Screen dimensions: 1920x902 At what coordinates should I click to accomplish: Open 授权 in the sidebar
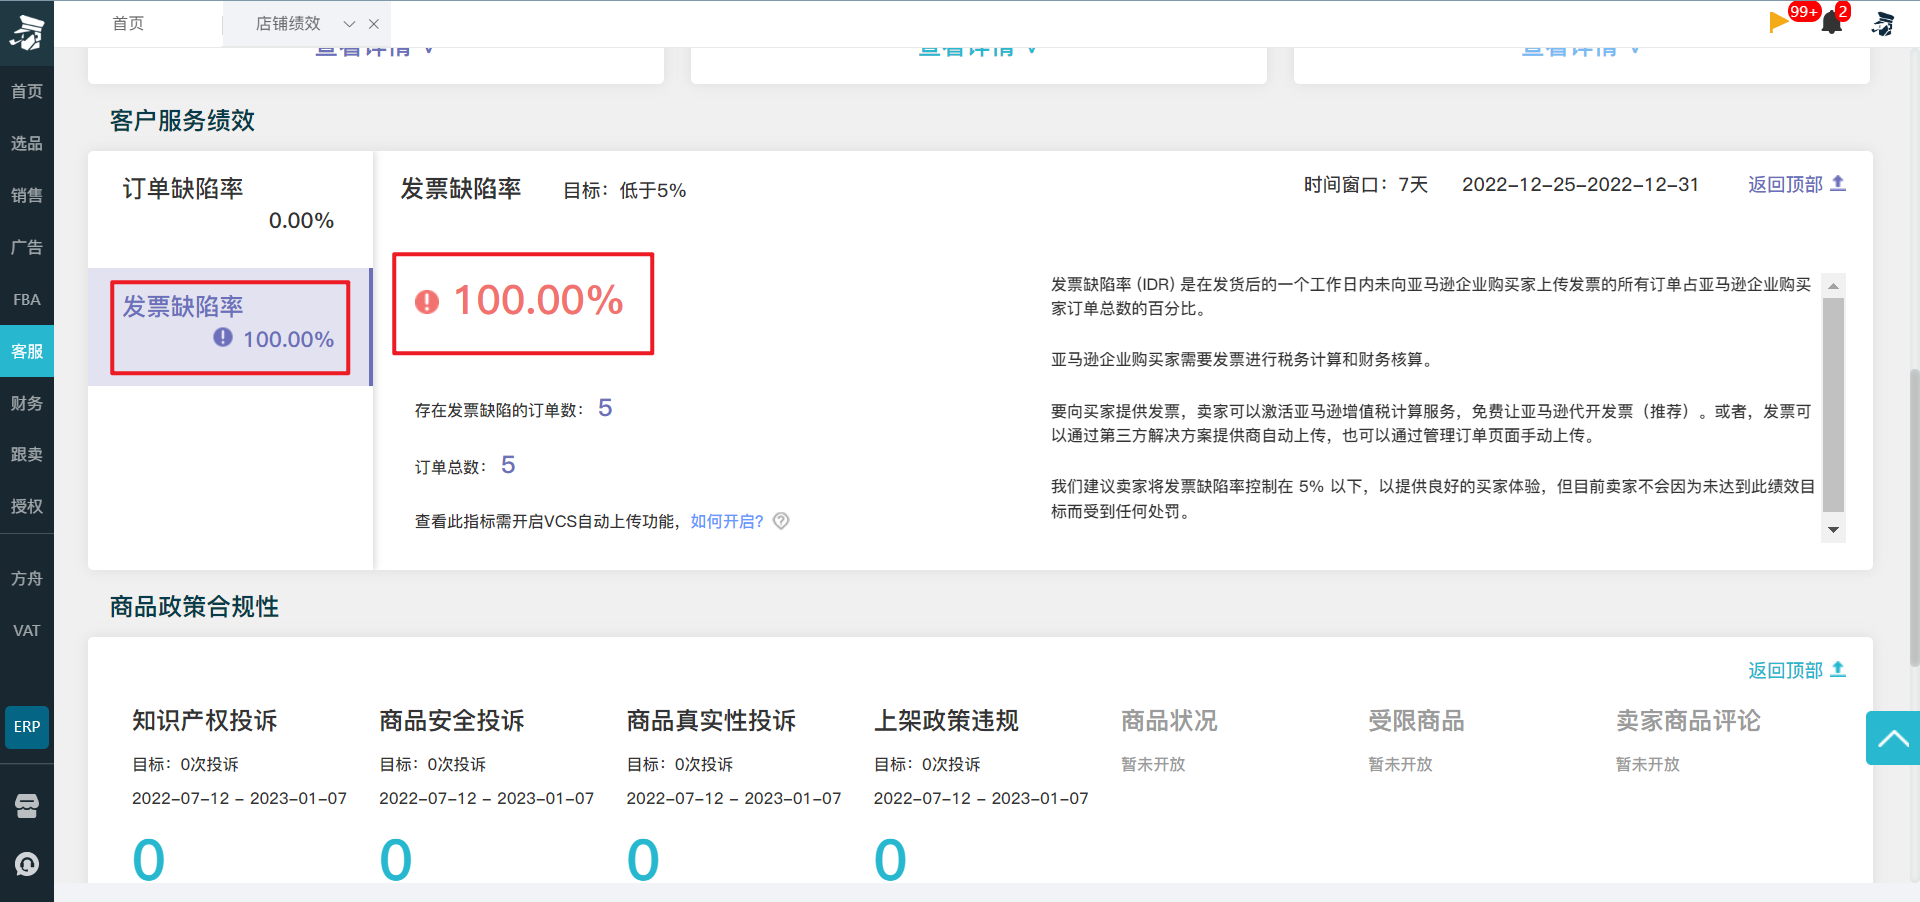click(27, 507)
